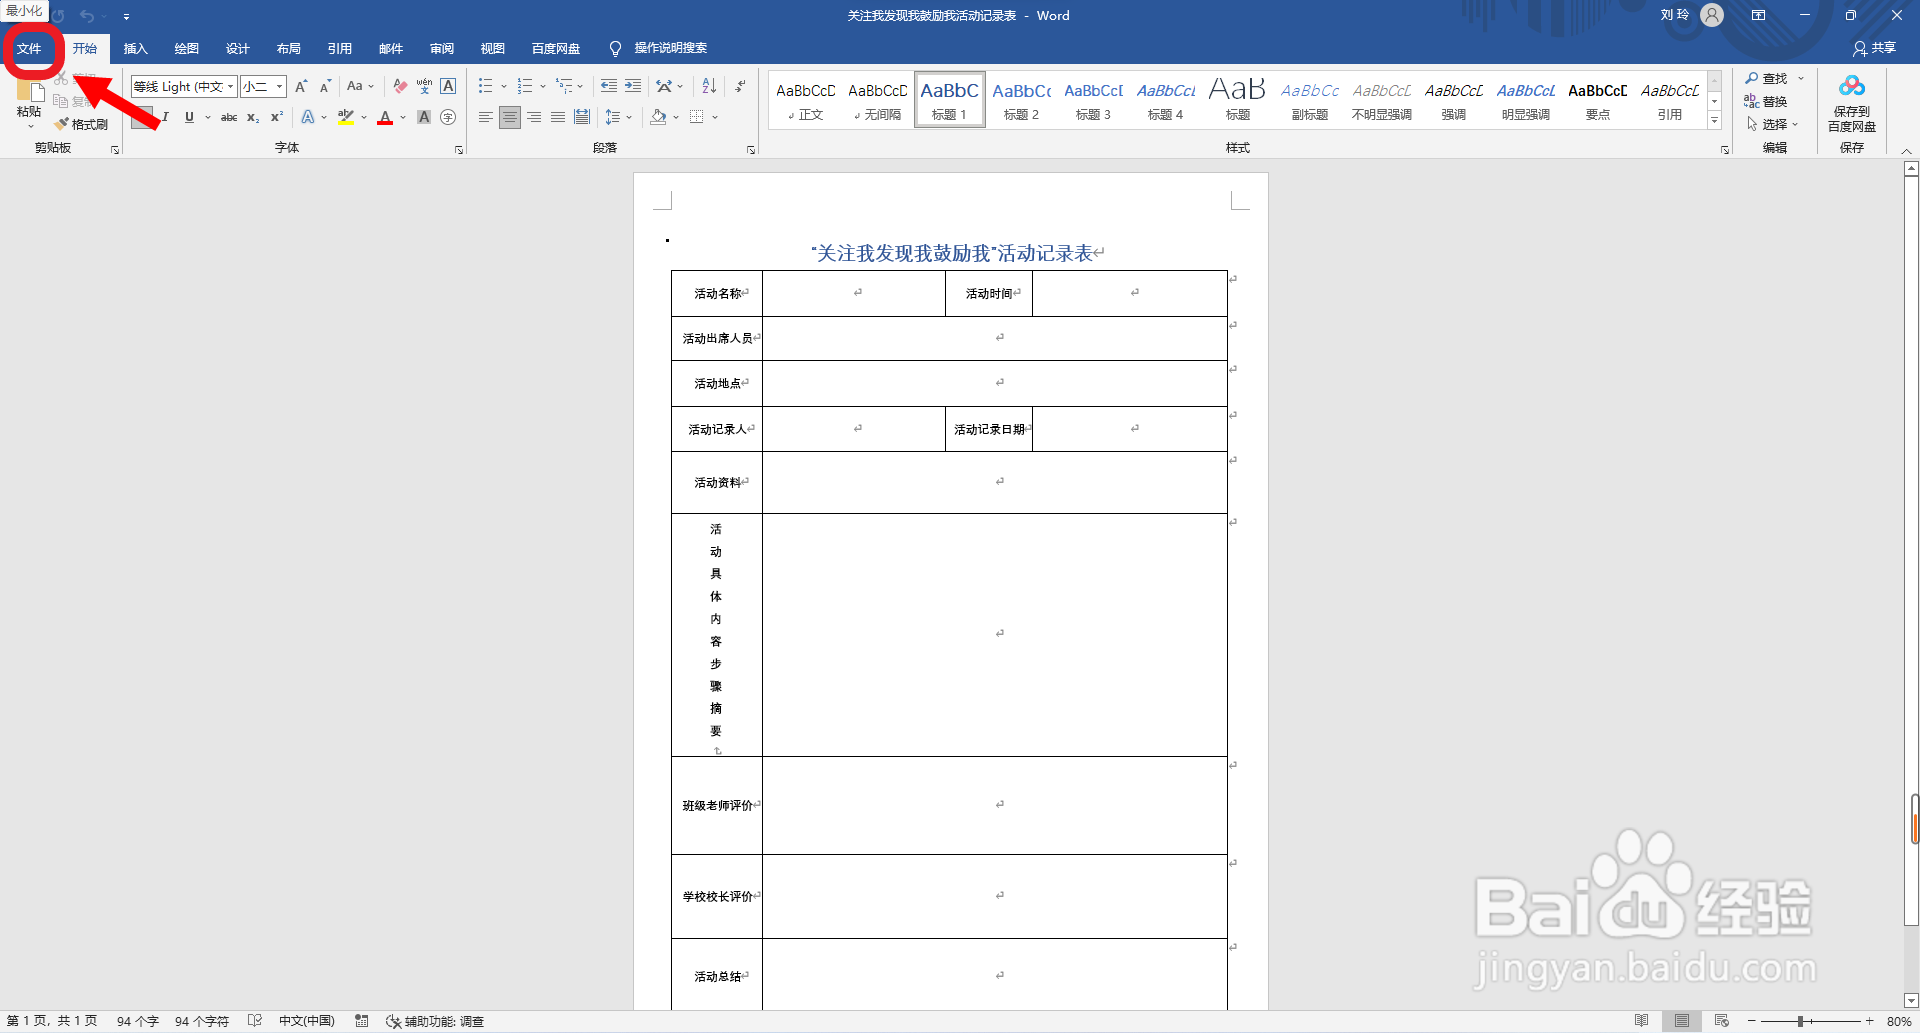Toggle center alignment
Viewport: 1920px width, 1033px height.
[510, 117]
